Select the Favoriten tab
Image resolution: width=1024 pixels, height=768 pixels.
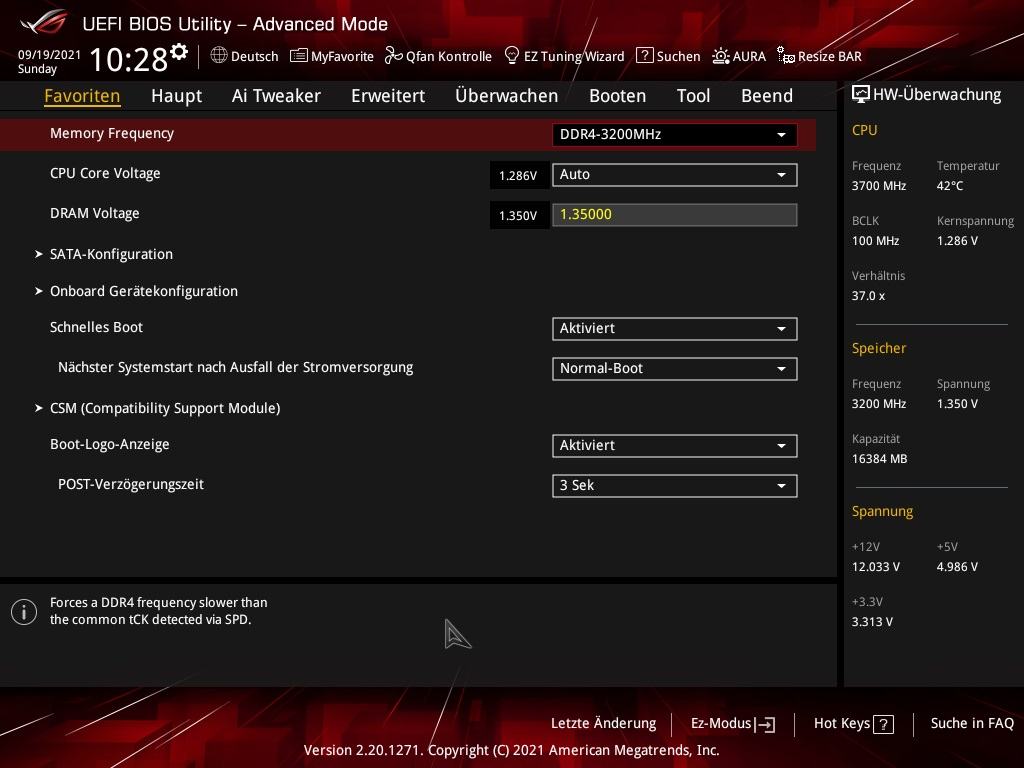point(82,96)
